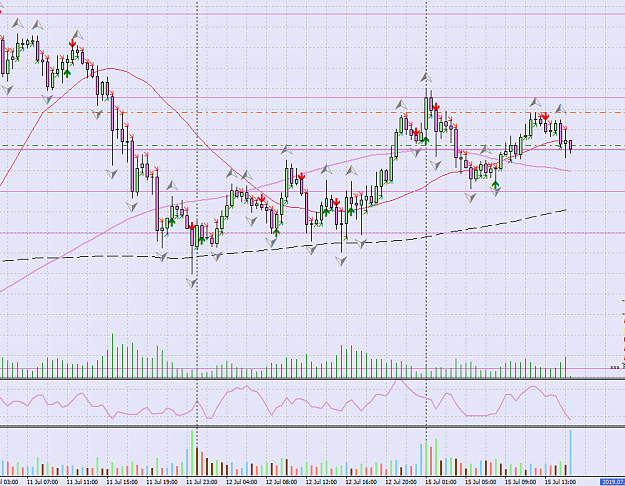Select the orange dash-dot horizontal level line

(312, 112)
